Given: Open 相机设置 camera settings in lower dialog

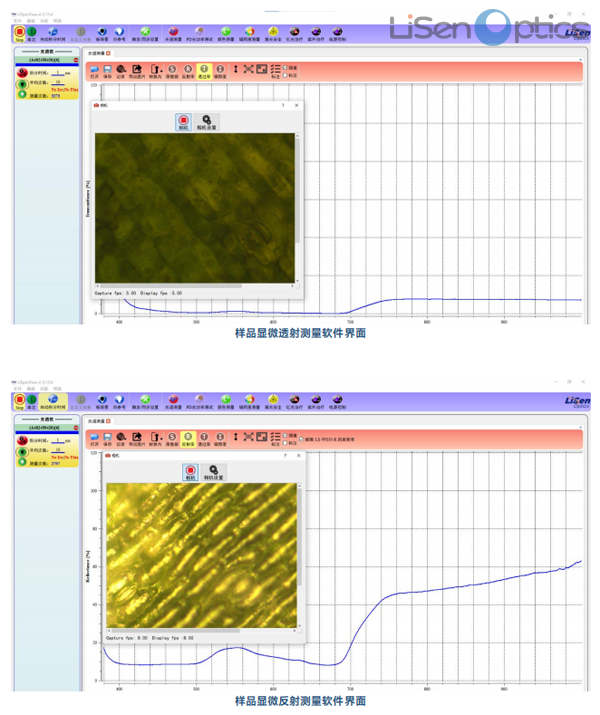Looking at the screenshot, I should (x=213, y=472).
